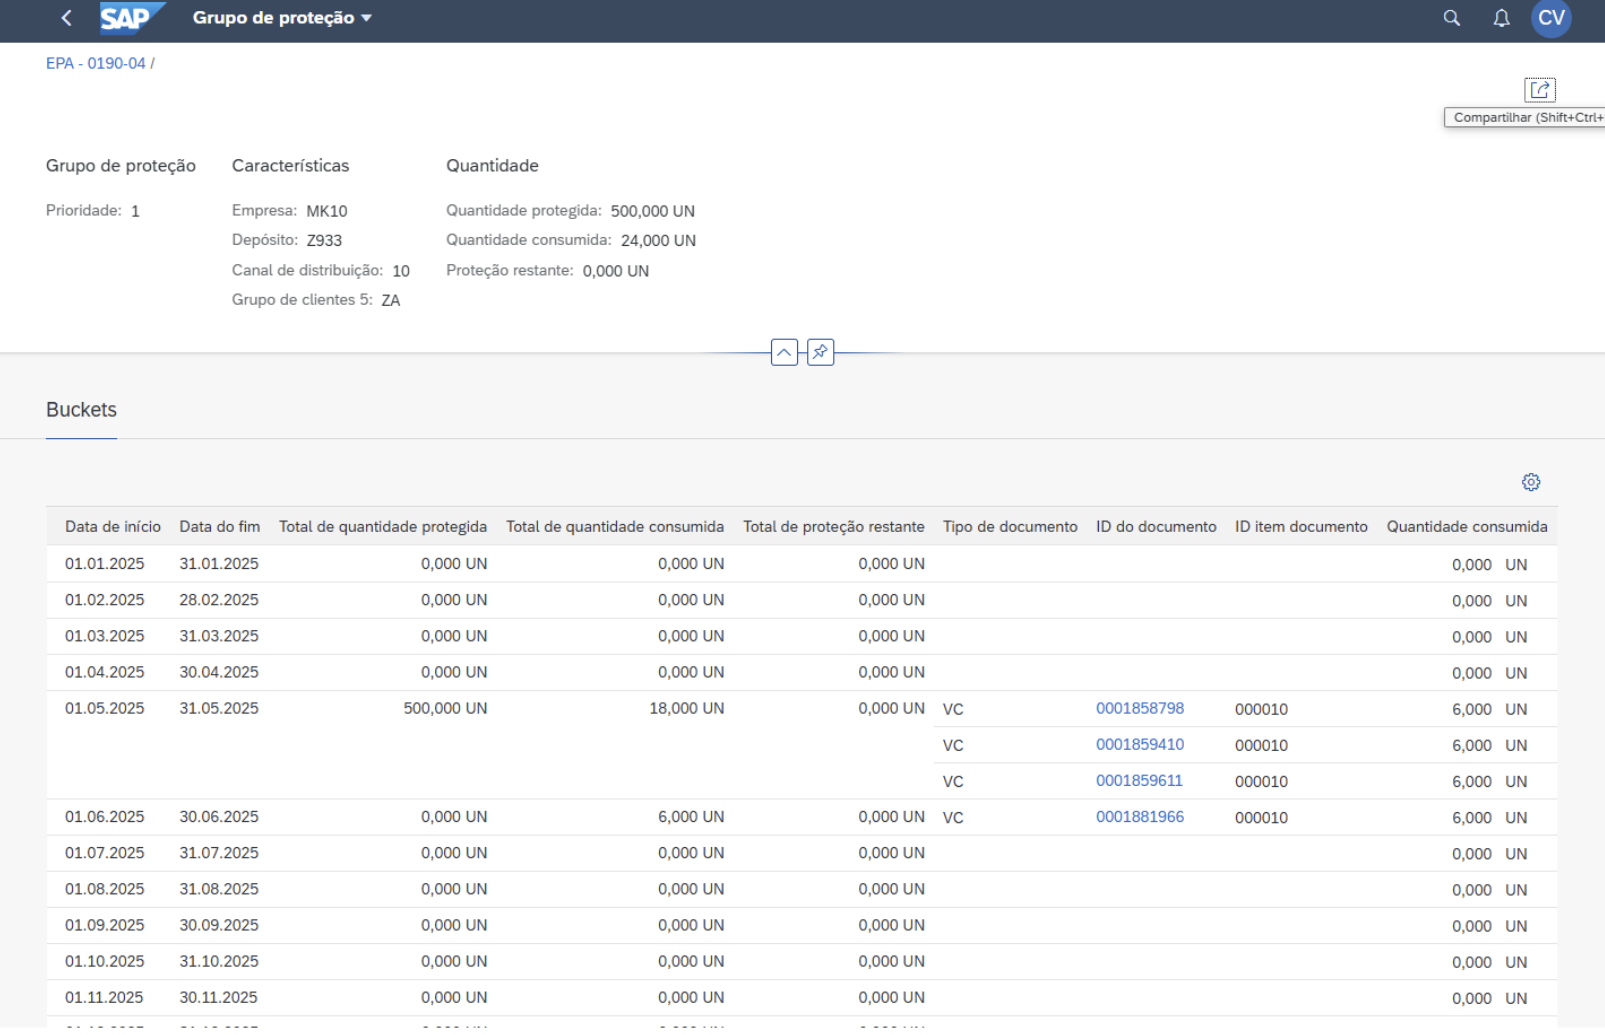Open document 0001858798
1605x1035 pixels.
(1140, 708)
